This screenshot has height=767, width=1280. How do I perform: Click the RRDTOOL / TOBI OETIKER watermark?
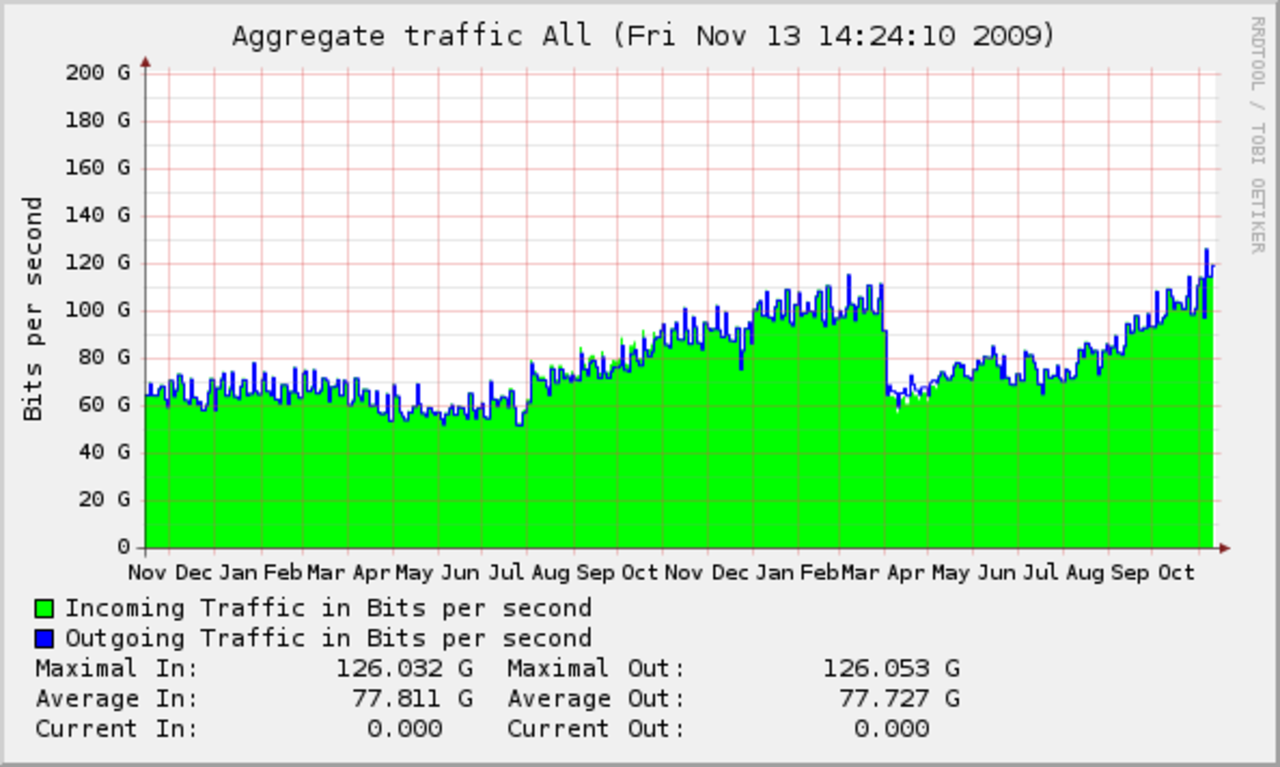[1257, 135]
